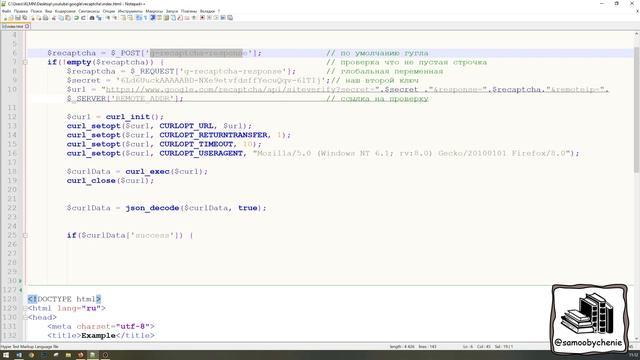Toggle synchronized horizontal scrolling icon
The image size is (640, 360).
pos(130,18)
